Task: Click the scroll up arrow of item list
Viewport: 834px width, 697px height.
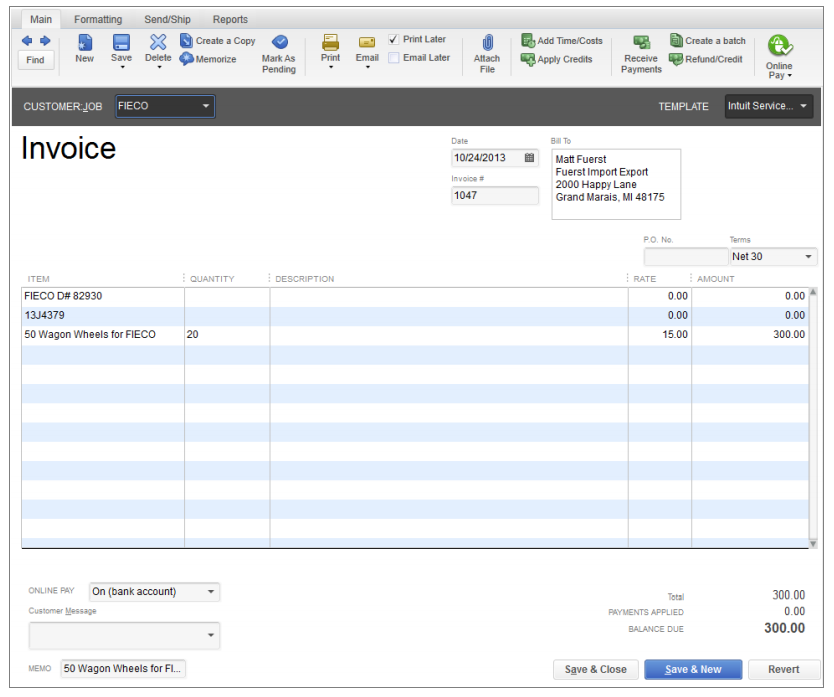Action: click(813, 293)
